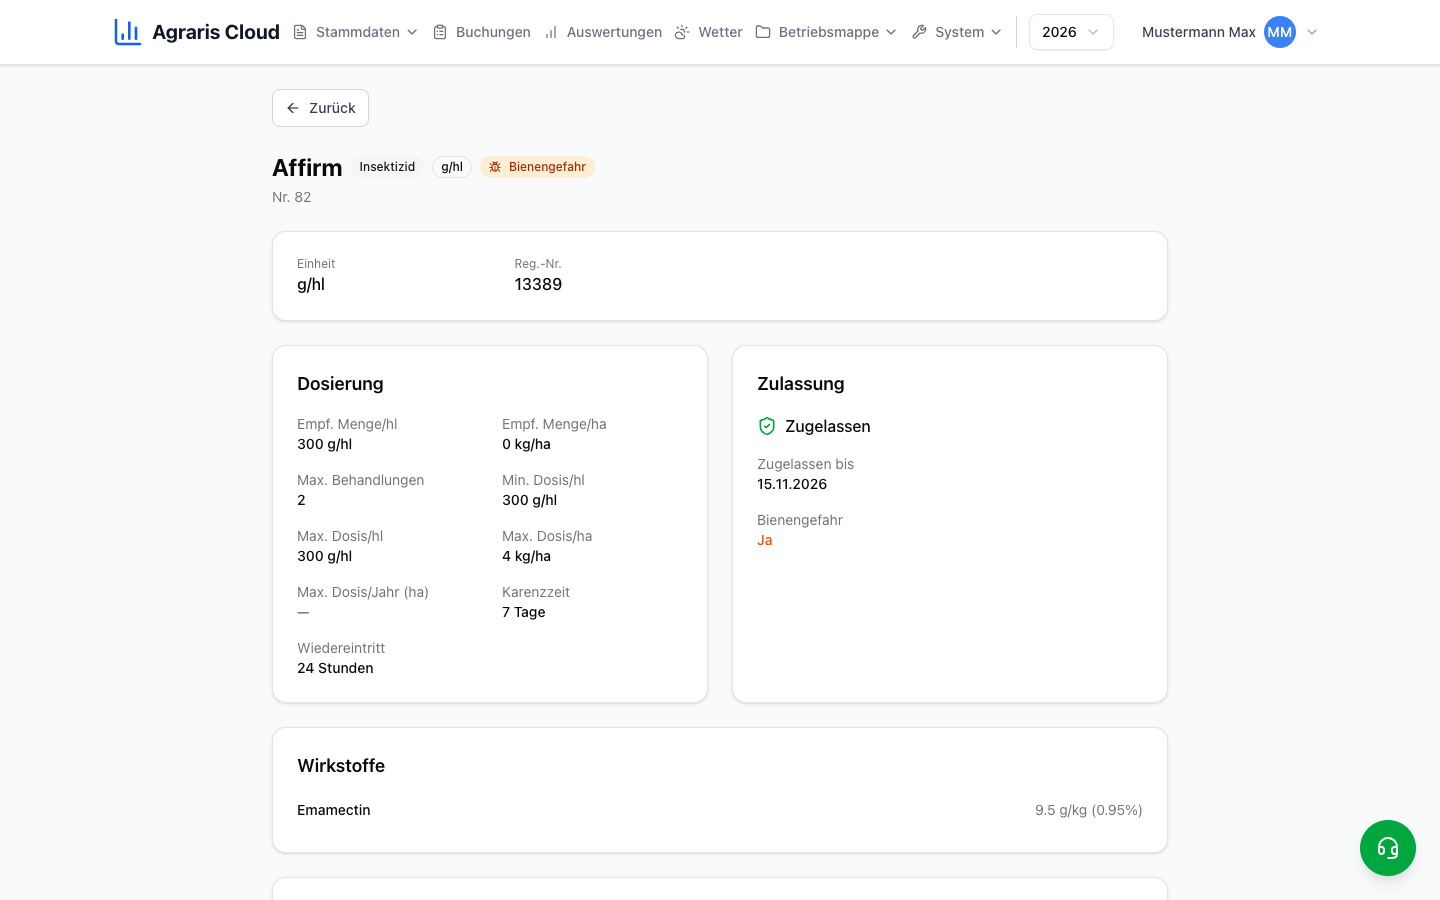Image resolution: width=1440 pixels, height=900 pixels.
Task: Click the Buchungen clipboard icon
Action: (x=440, y=32)
